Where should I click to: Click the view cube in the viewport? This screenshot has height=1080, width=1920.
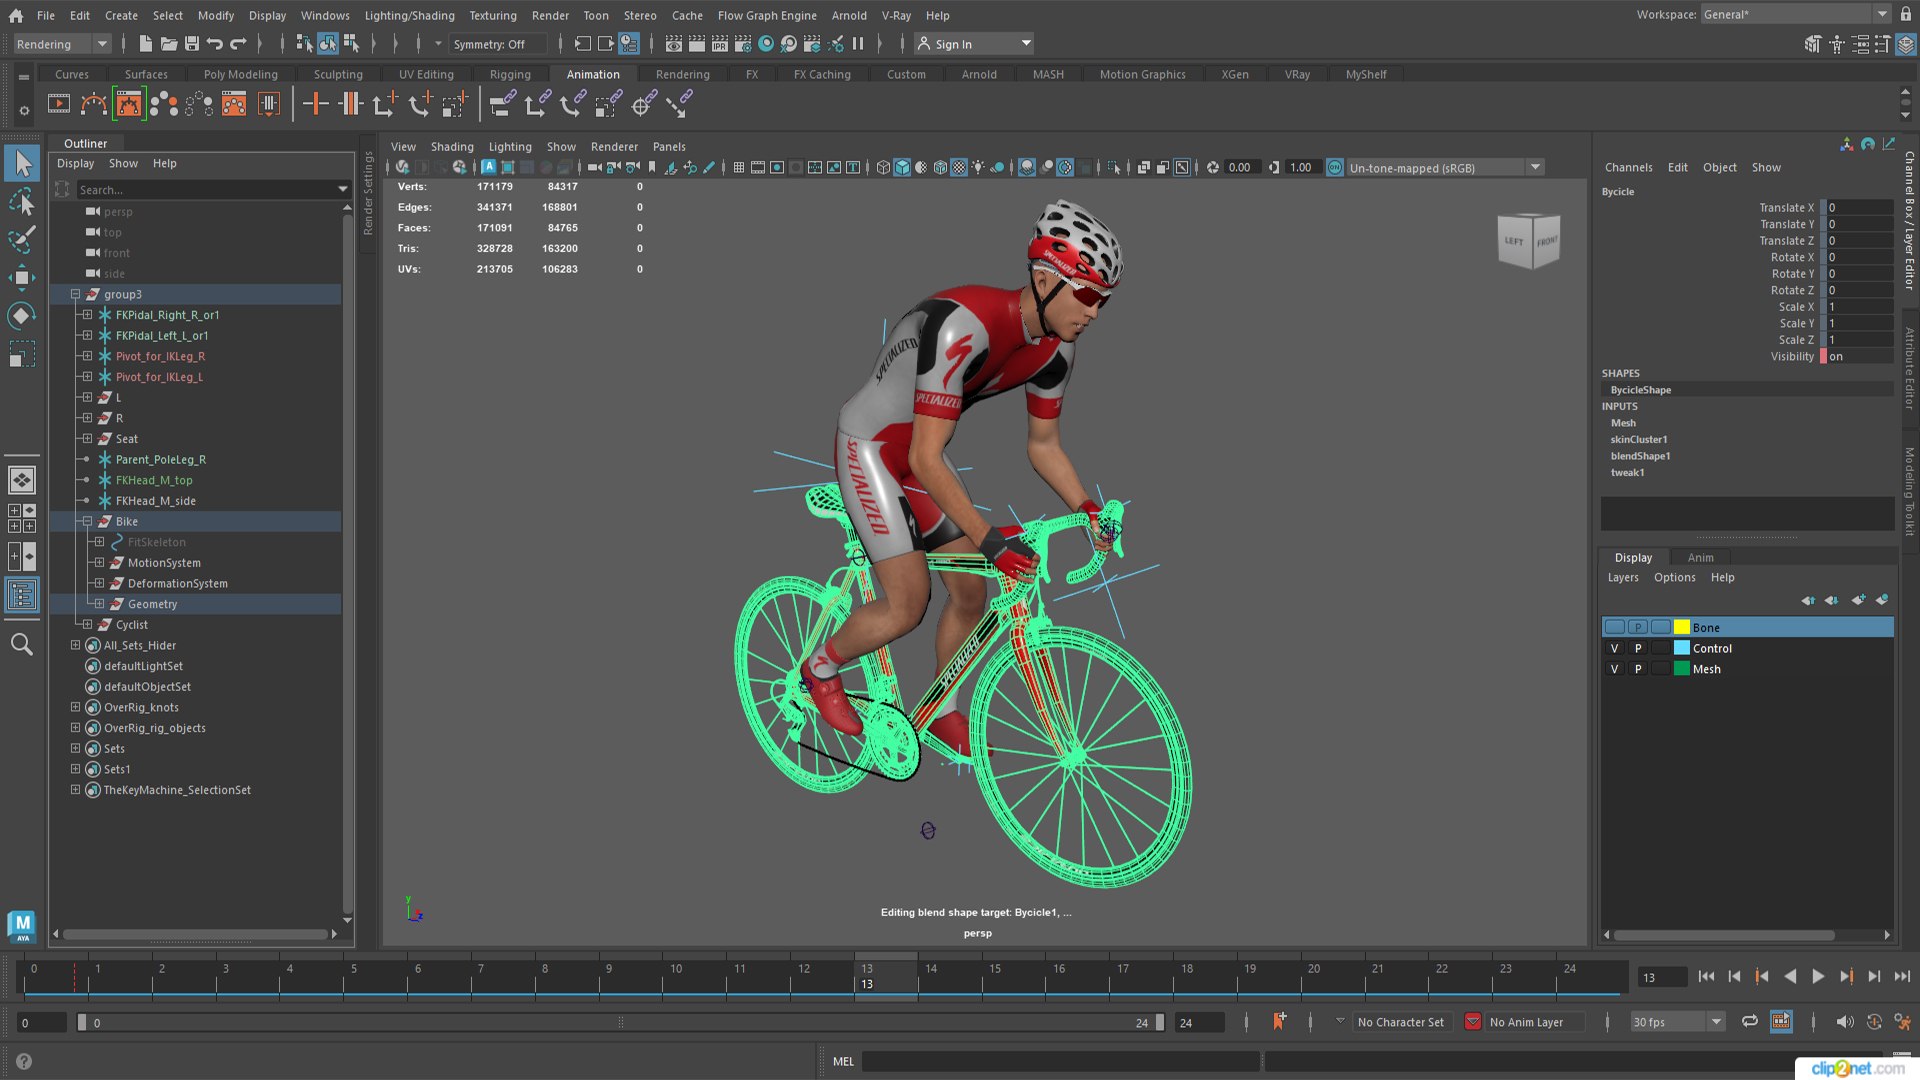pyautogui.click(x=1529, y=241)
